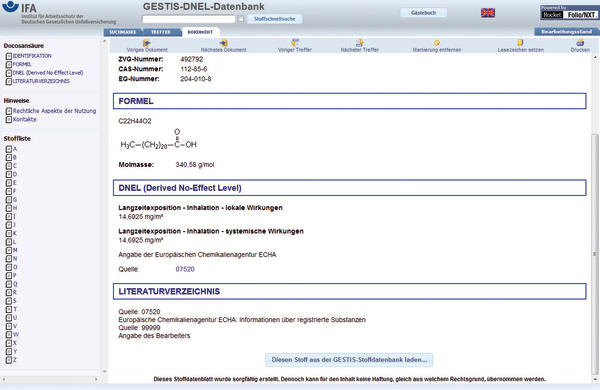The width and height of the screenshot is (600, 390).
Task: Expand the letter M in Stoffliste
Action: click(9, 250)
